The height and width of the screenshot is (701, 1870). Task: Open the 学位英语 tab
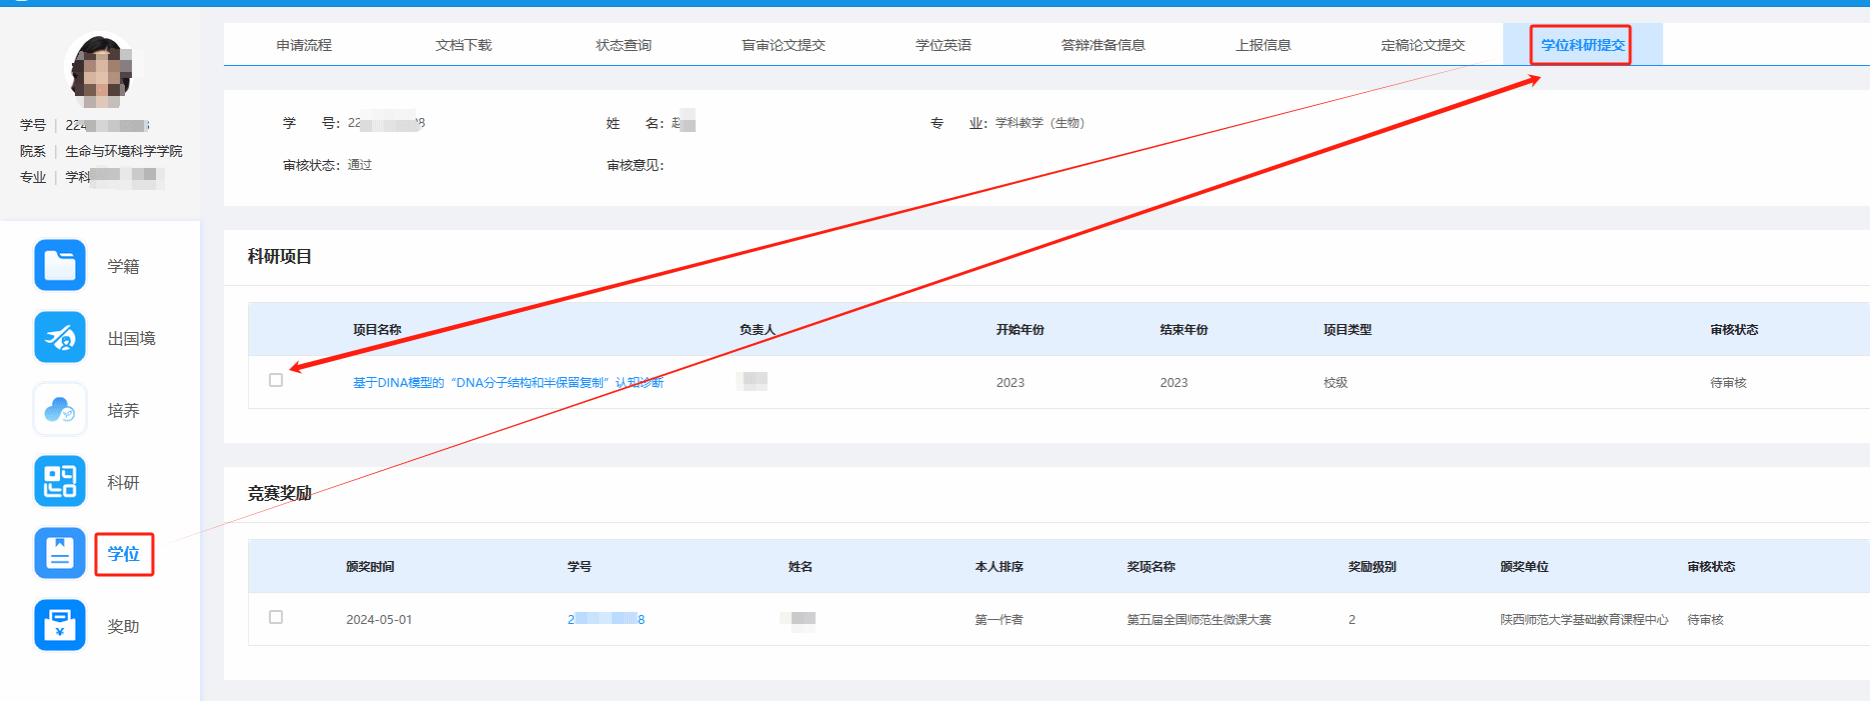pos(943,45)
